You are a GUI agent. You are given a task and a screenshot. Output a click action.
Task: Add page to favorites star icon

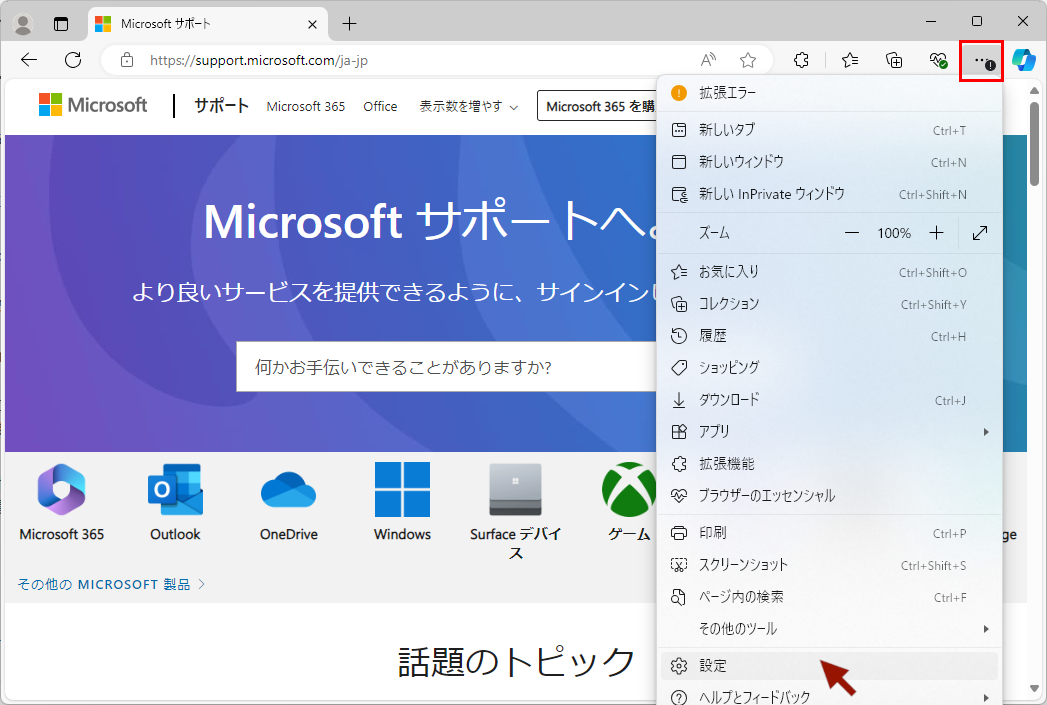(748, 60)
